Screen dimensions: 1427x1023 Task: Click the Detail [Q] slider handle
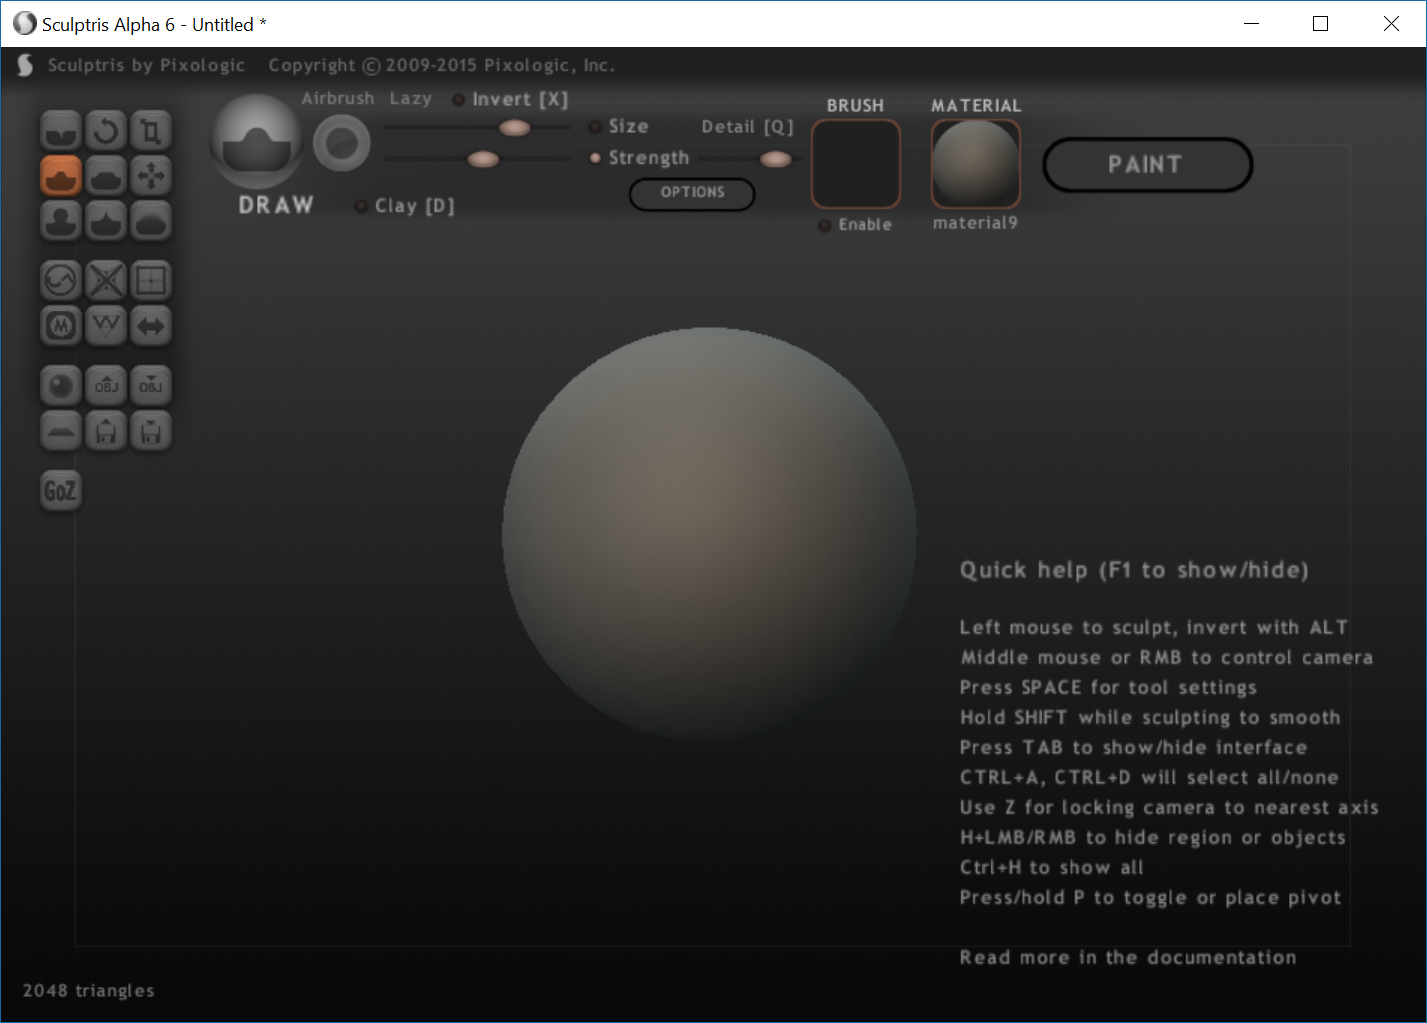click(x=775, y=159)
